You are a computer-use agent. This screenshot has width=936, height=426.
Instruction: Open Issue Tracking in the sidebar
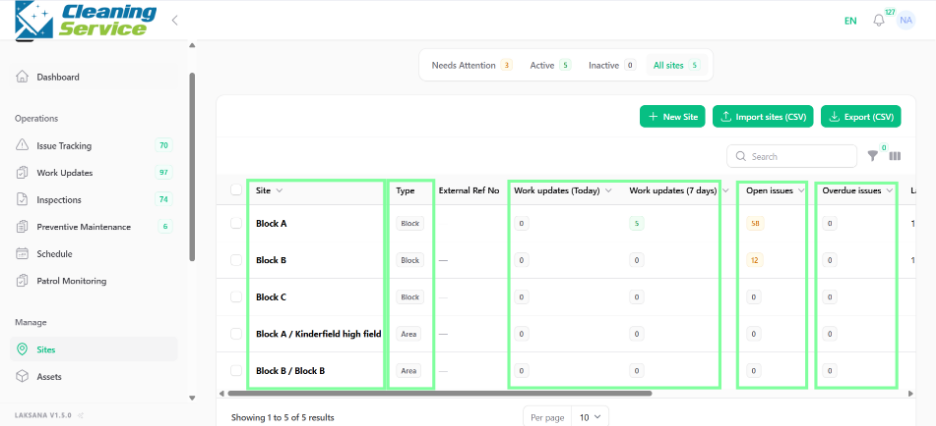[94, 145]
